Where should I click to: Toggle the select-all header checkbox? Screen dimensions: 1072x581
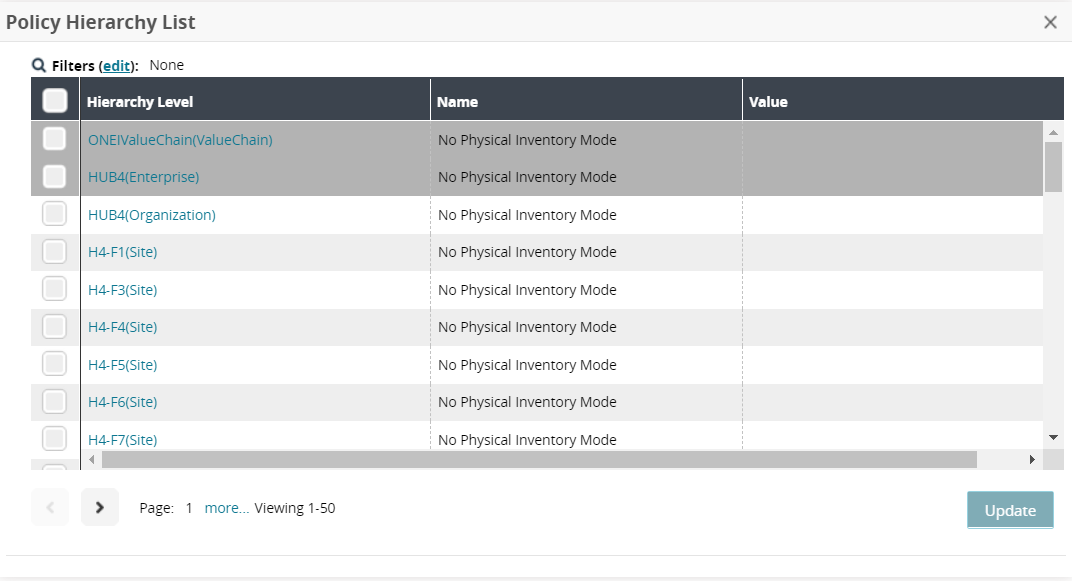[55, 101]
